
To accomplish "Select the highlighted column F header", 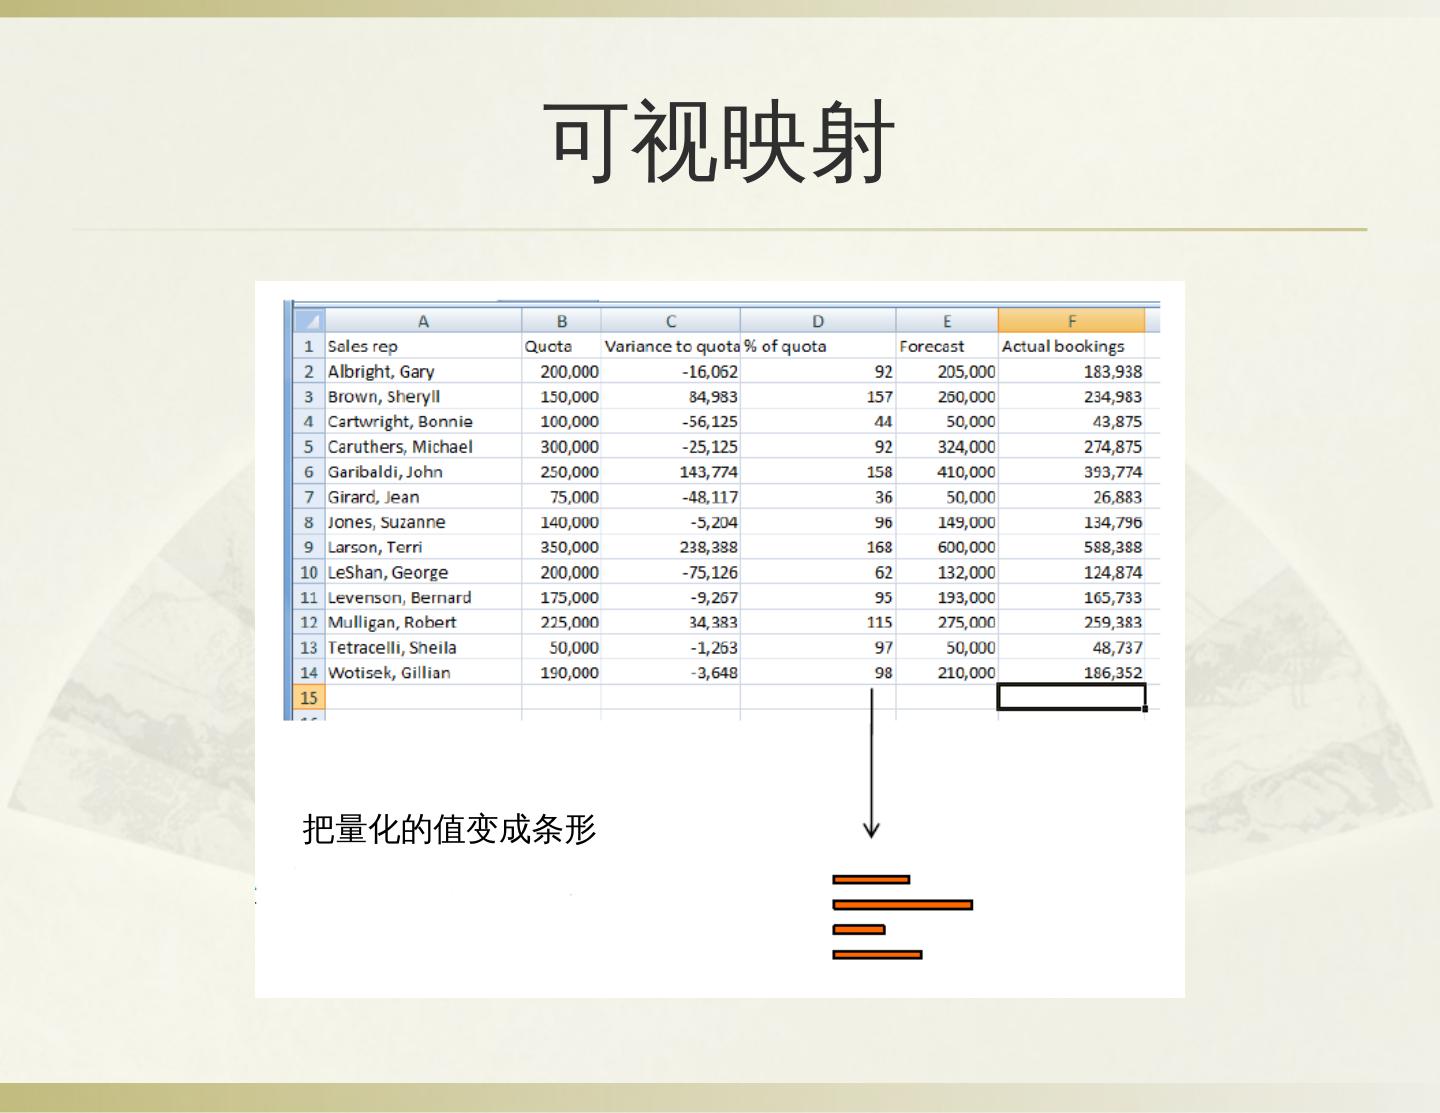I will point(1071,321).
